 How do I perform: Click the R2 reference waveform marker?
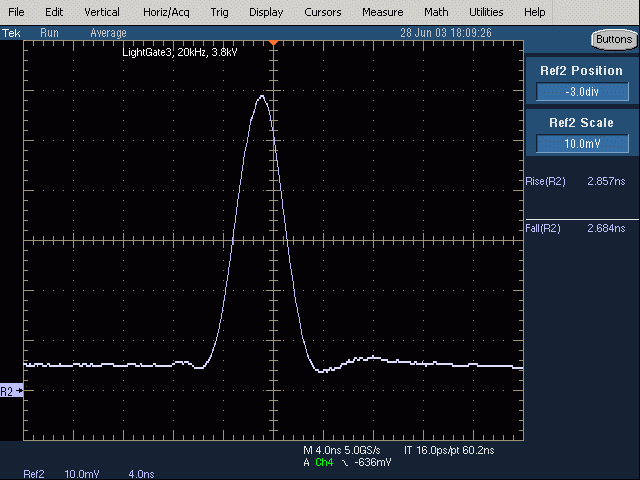click(x=12, y=391)
